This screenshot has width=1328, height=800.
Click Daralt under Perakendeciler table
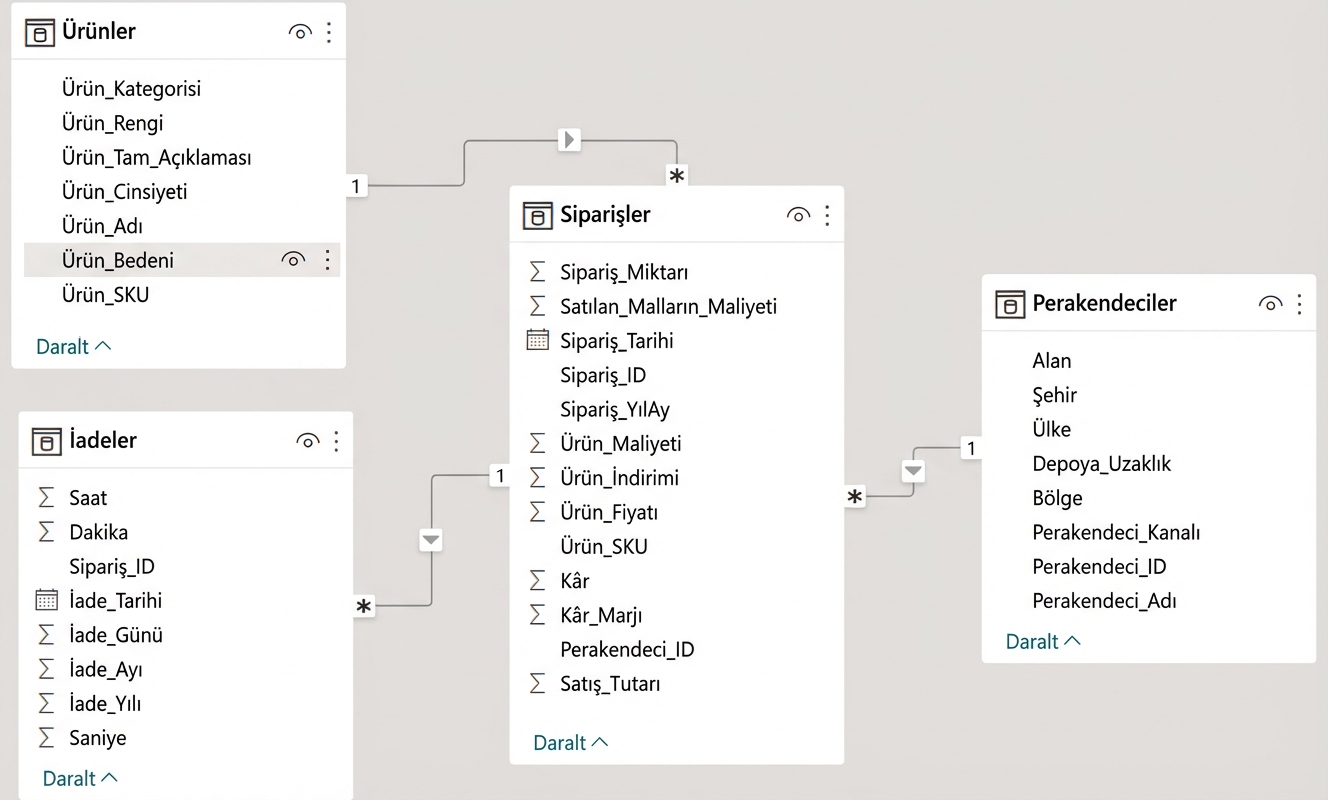(1034, 641)
